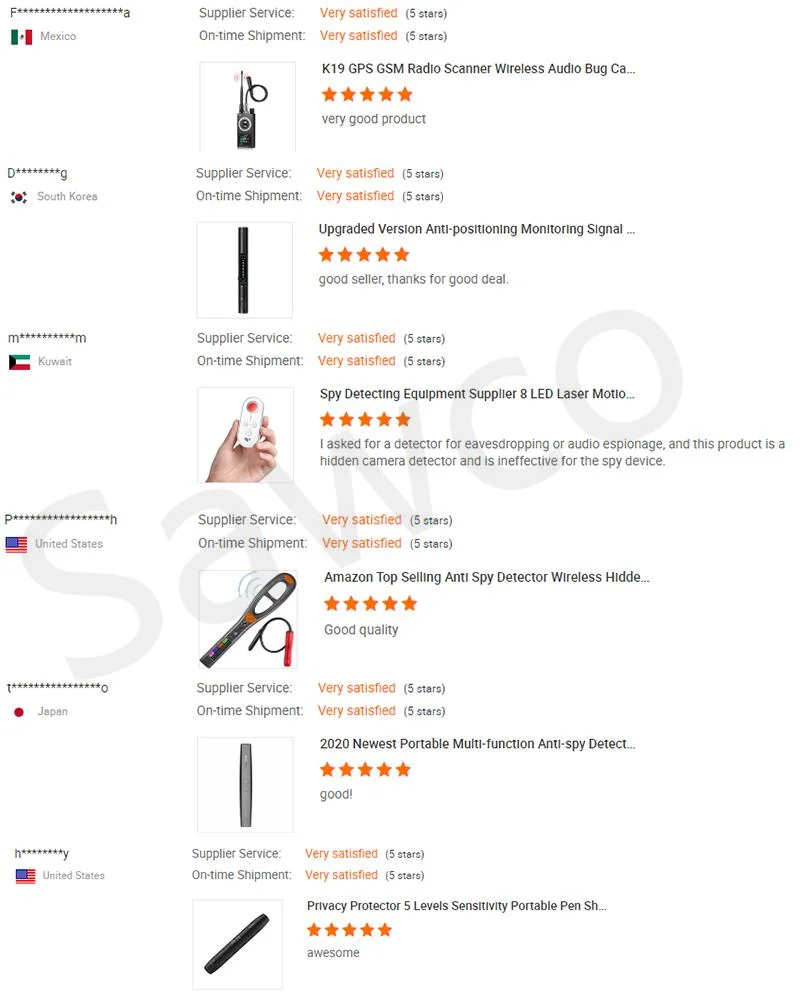Image resolution: width=800 pixels, height=1000 pixels.
Task: Open the Upgraded Version Anti-positioning product image
Action: (244, 270)
